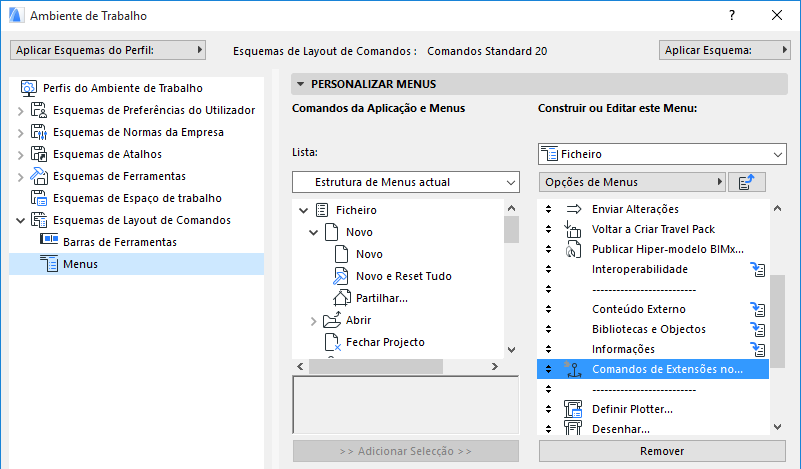Click the drag handle beside Conteúdo Externo
This screenshot has height=469, width=801.
[x=548, y=309]
